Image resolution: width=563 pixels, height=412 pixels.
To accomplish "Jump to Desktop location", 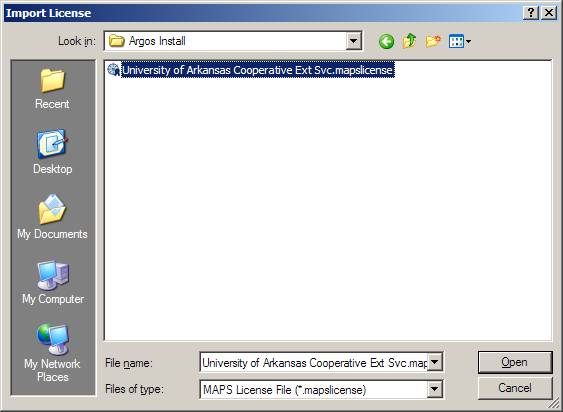I will point(52,152).
